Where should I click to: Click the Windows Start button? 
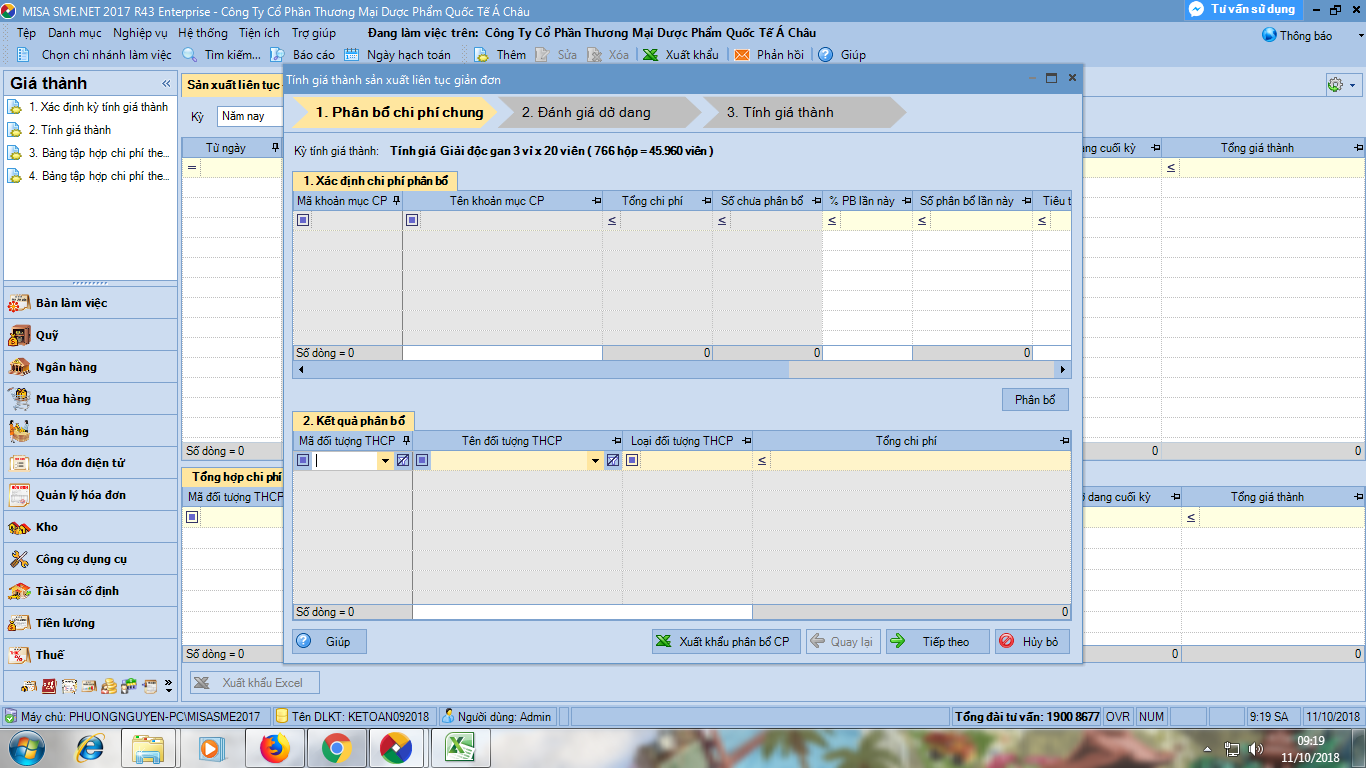coord(27,748)
